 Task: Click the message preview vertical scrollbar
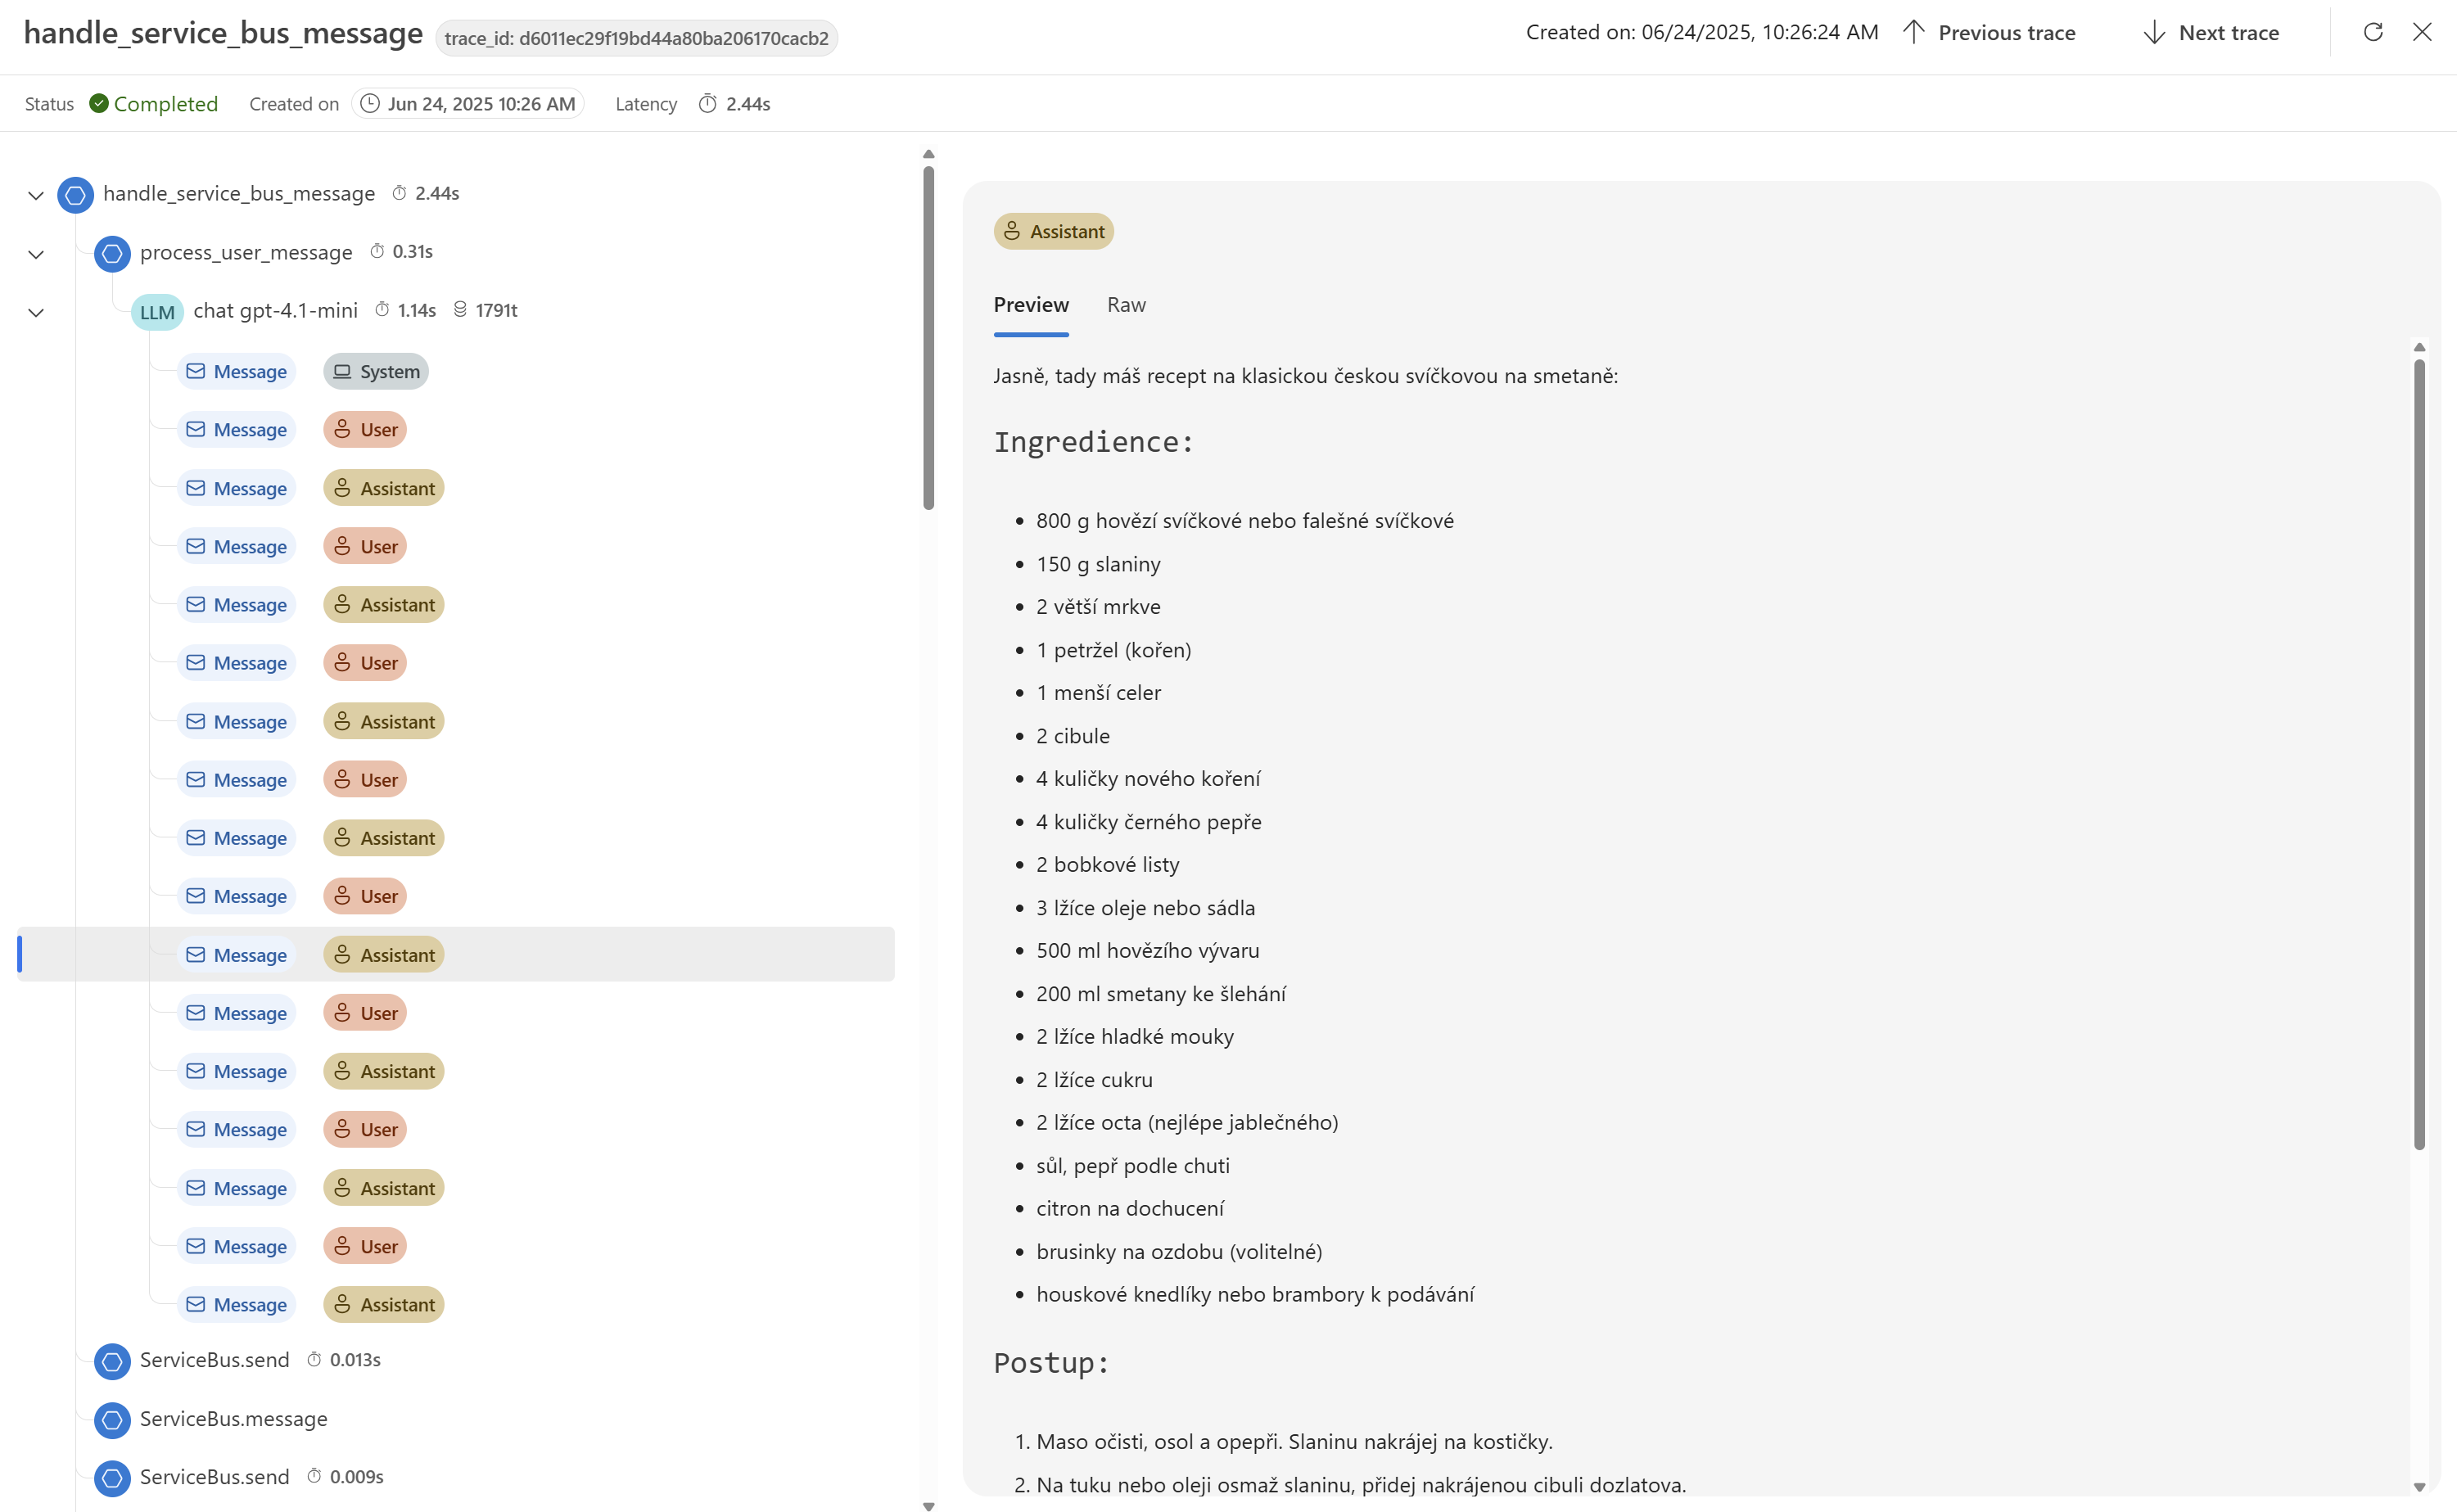pyautogui.click(x=2420, y=755)
